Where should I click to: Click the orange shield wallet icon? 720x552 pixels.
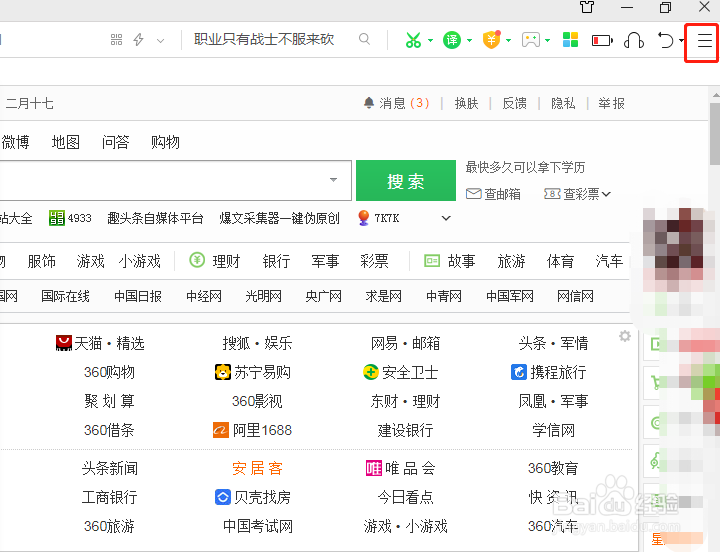491,40
